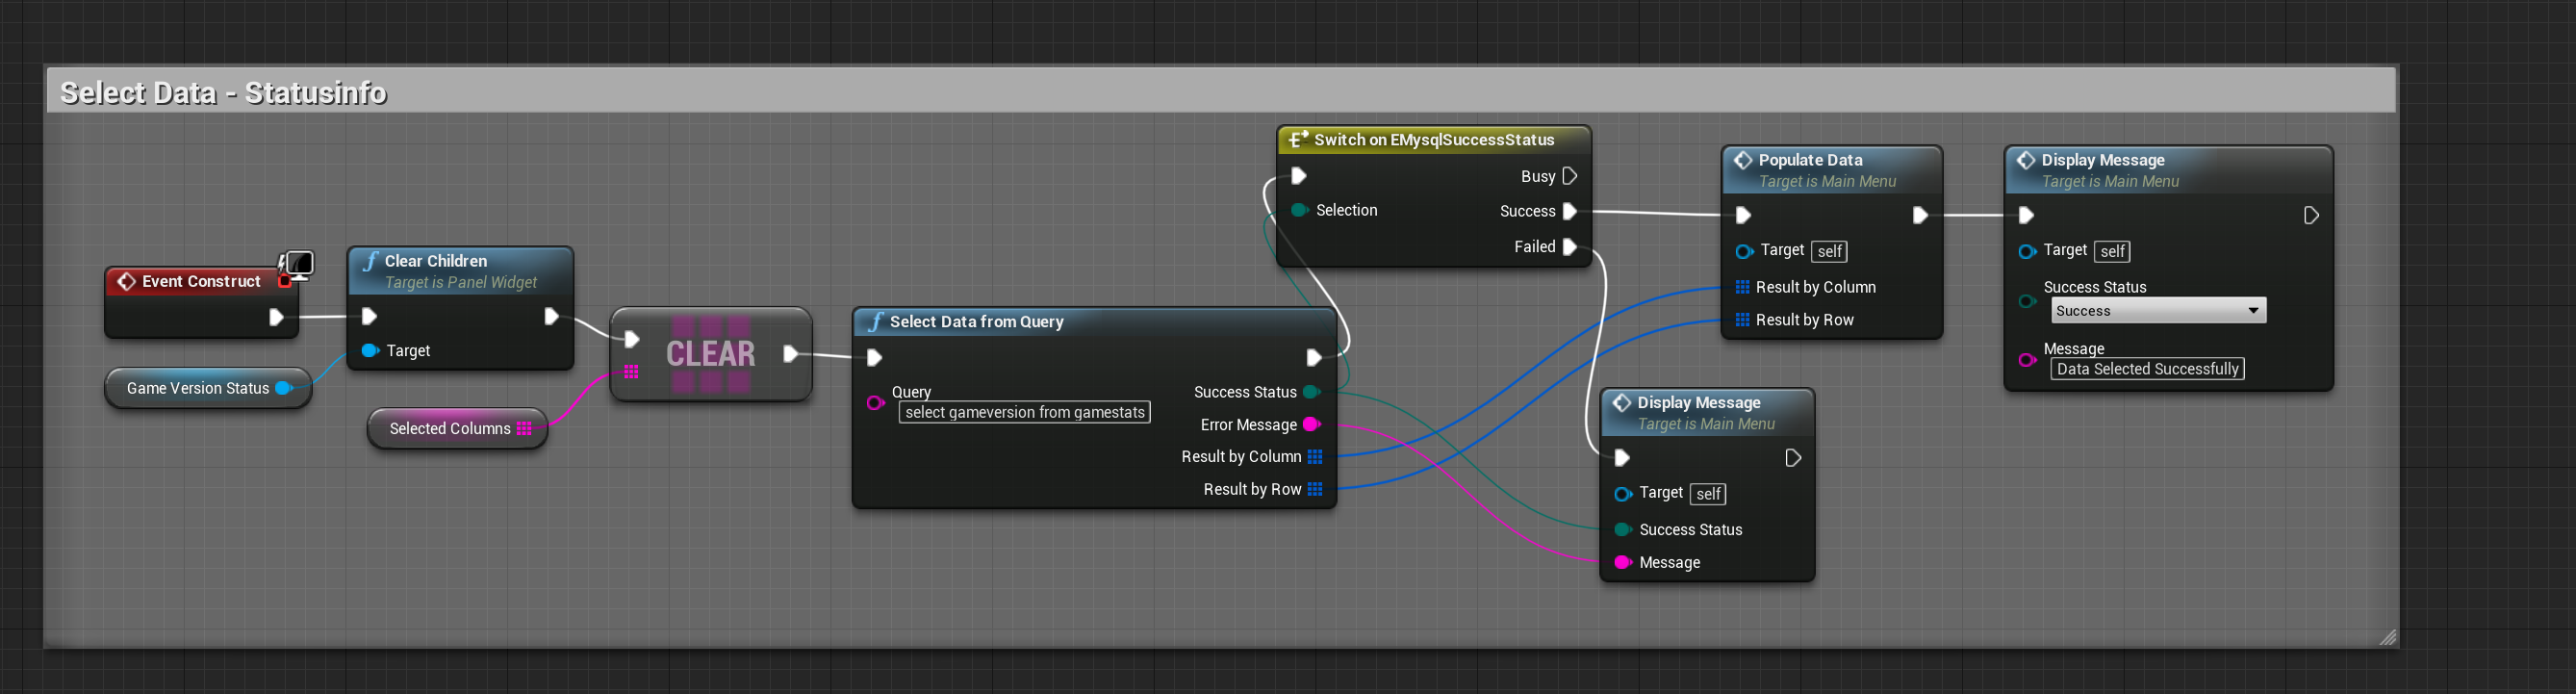The image size is (2576, 694).
Task: Click the CLEAR node exec input pin
Action: click(631, 339)
